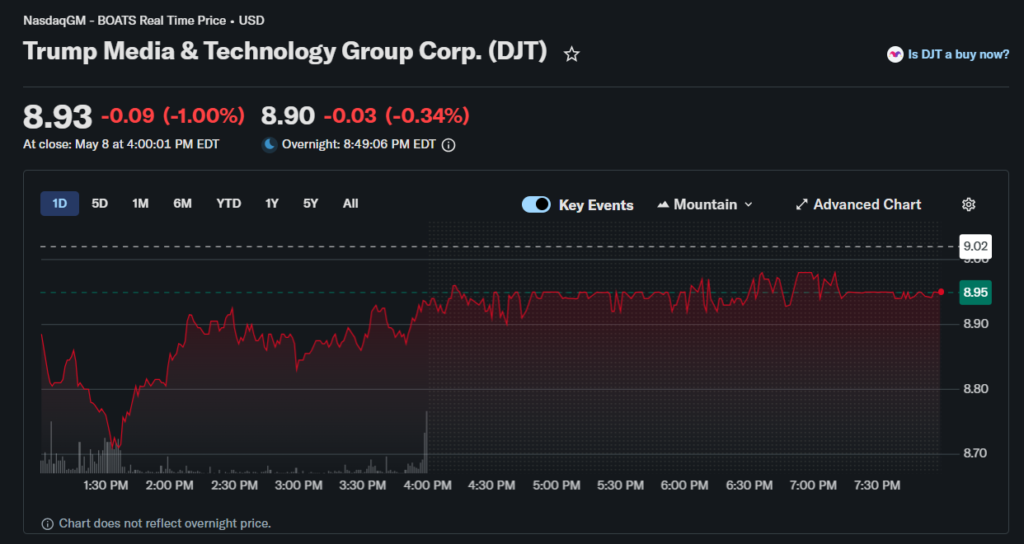The height and width of the screenshot is (544, 1024).
Task: Click the 'Is DJT a buy now?' logo icon
Action: tap(895, 54)
